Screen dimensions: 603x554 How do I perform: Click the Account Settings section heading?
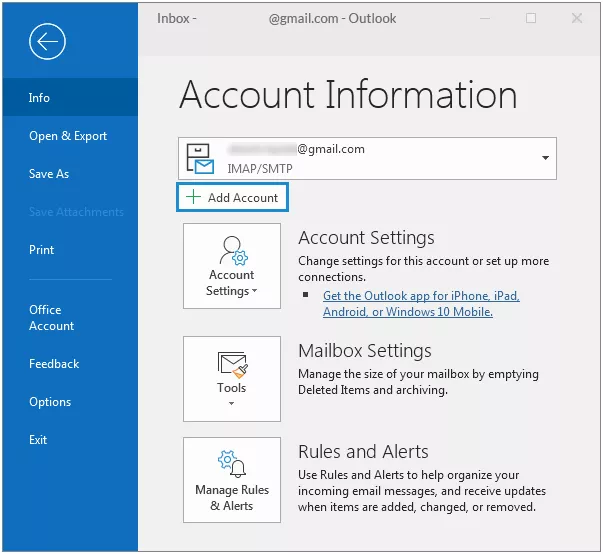[x=366, y=238]
